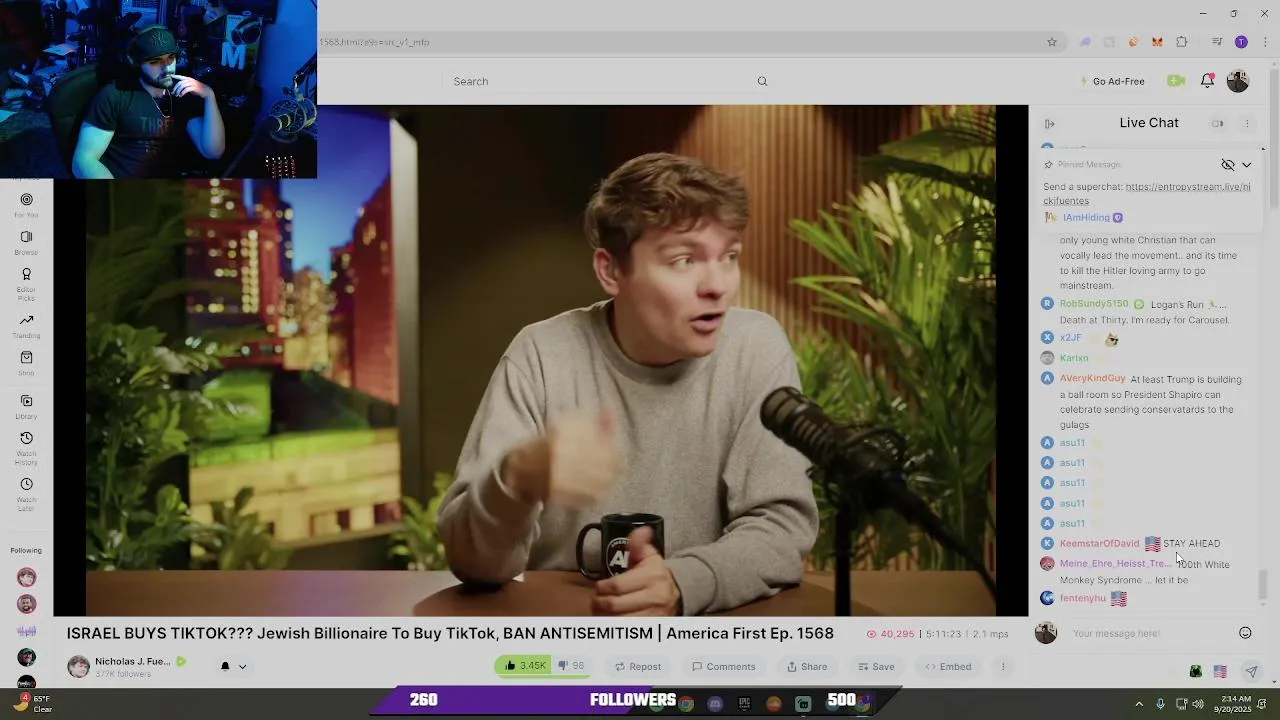Hide the pinned message eye icon

tap(1228, 165)
